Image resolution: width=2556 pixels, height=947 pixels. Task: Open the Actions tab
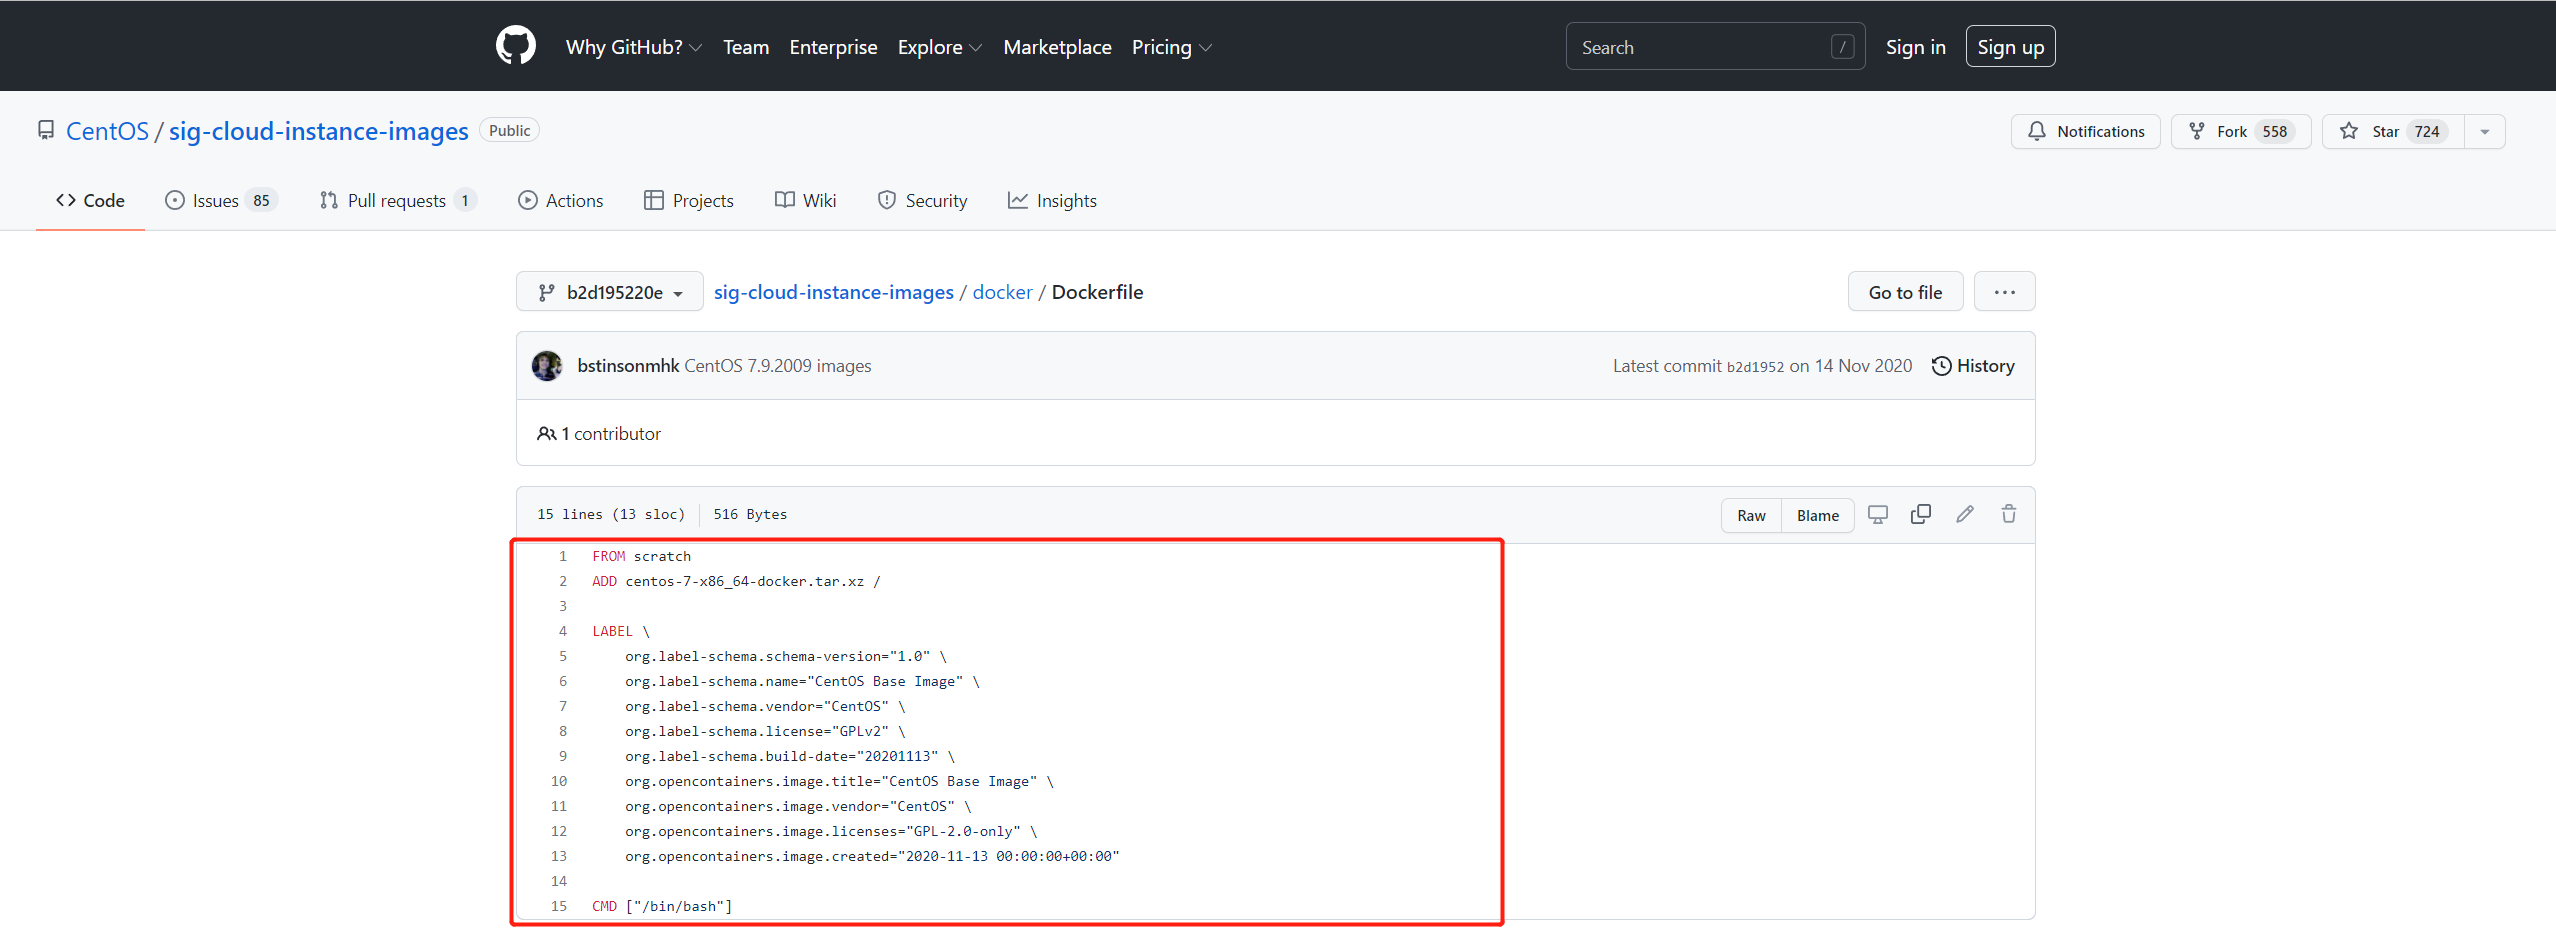[561, 200]
